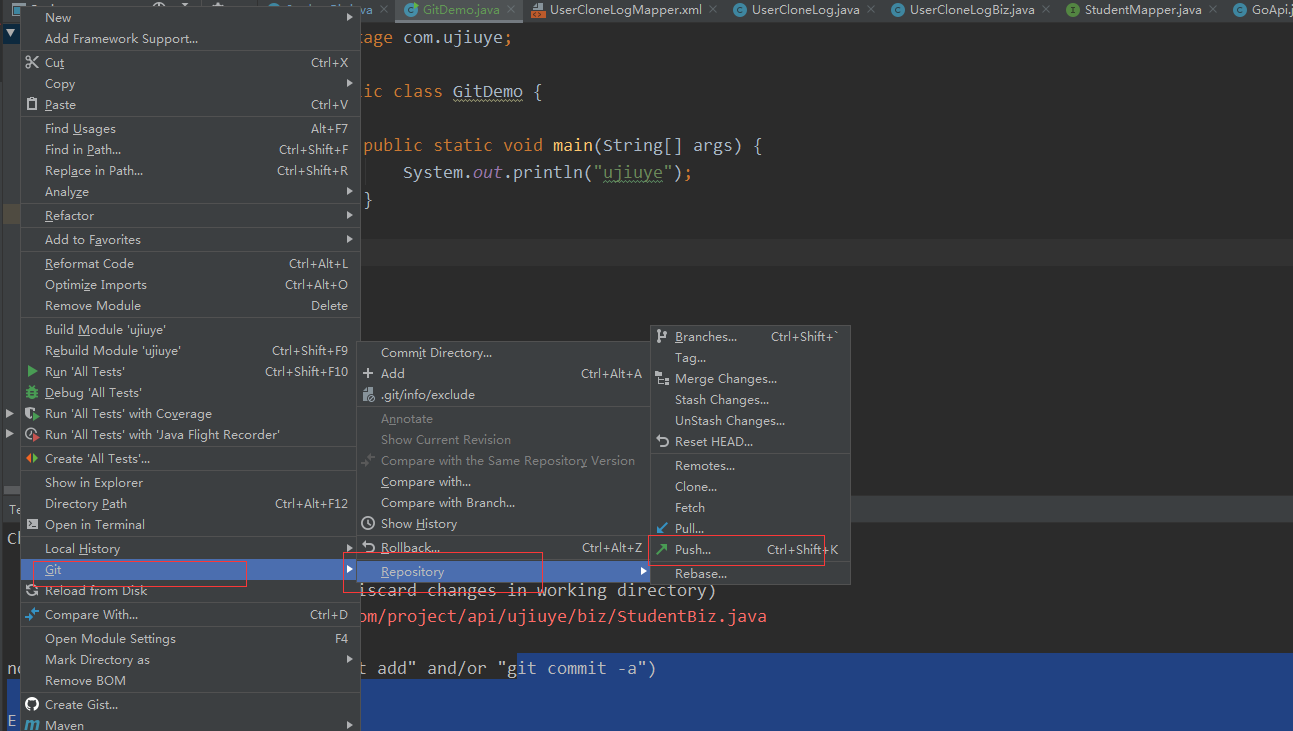
Task: Click the Merge Changes icon
Action: pyautogui.click(x=662, y=378)
